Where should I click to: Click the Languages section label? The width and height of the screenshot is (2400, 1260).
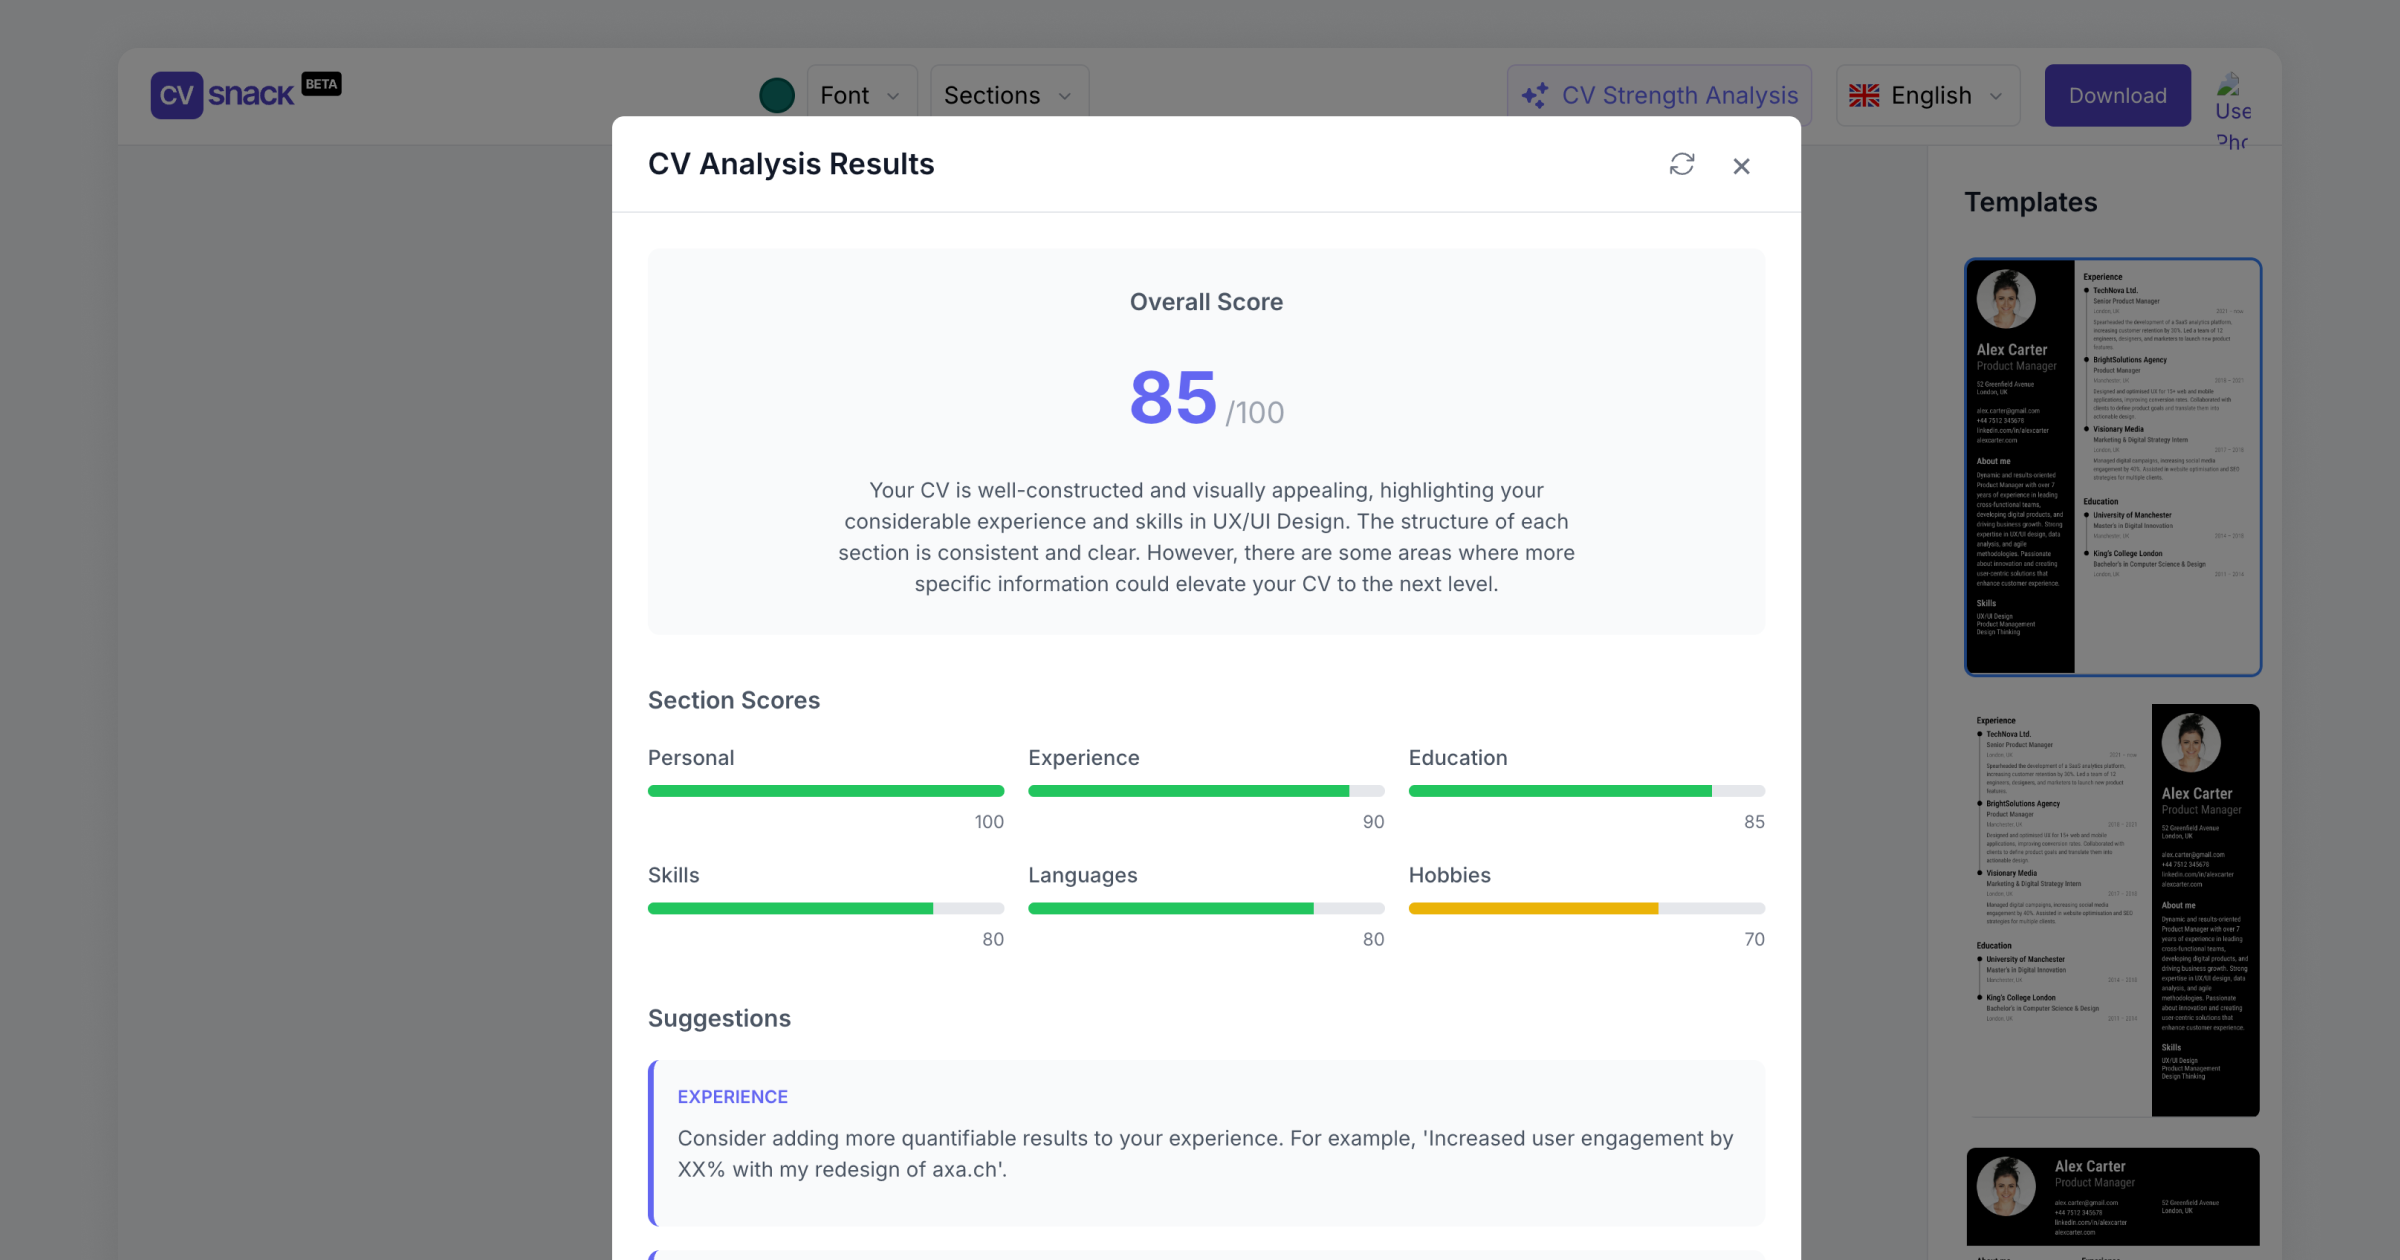click(x=1082, y=875)
